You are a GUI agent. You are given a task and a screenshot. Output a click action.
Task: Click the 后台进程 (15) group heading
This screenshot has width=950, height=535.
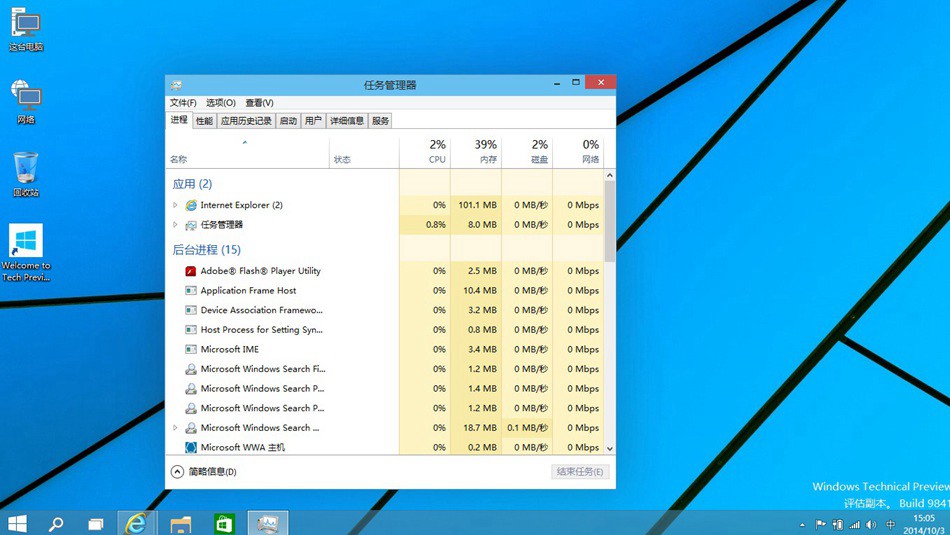pyautogui.click(x=207, y=250)
